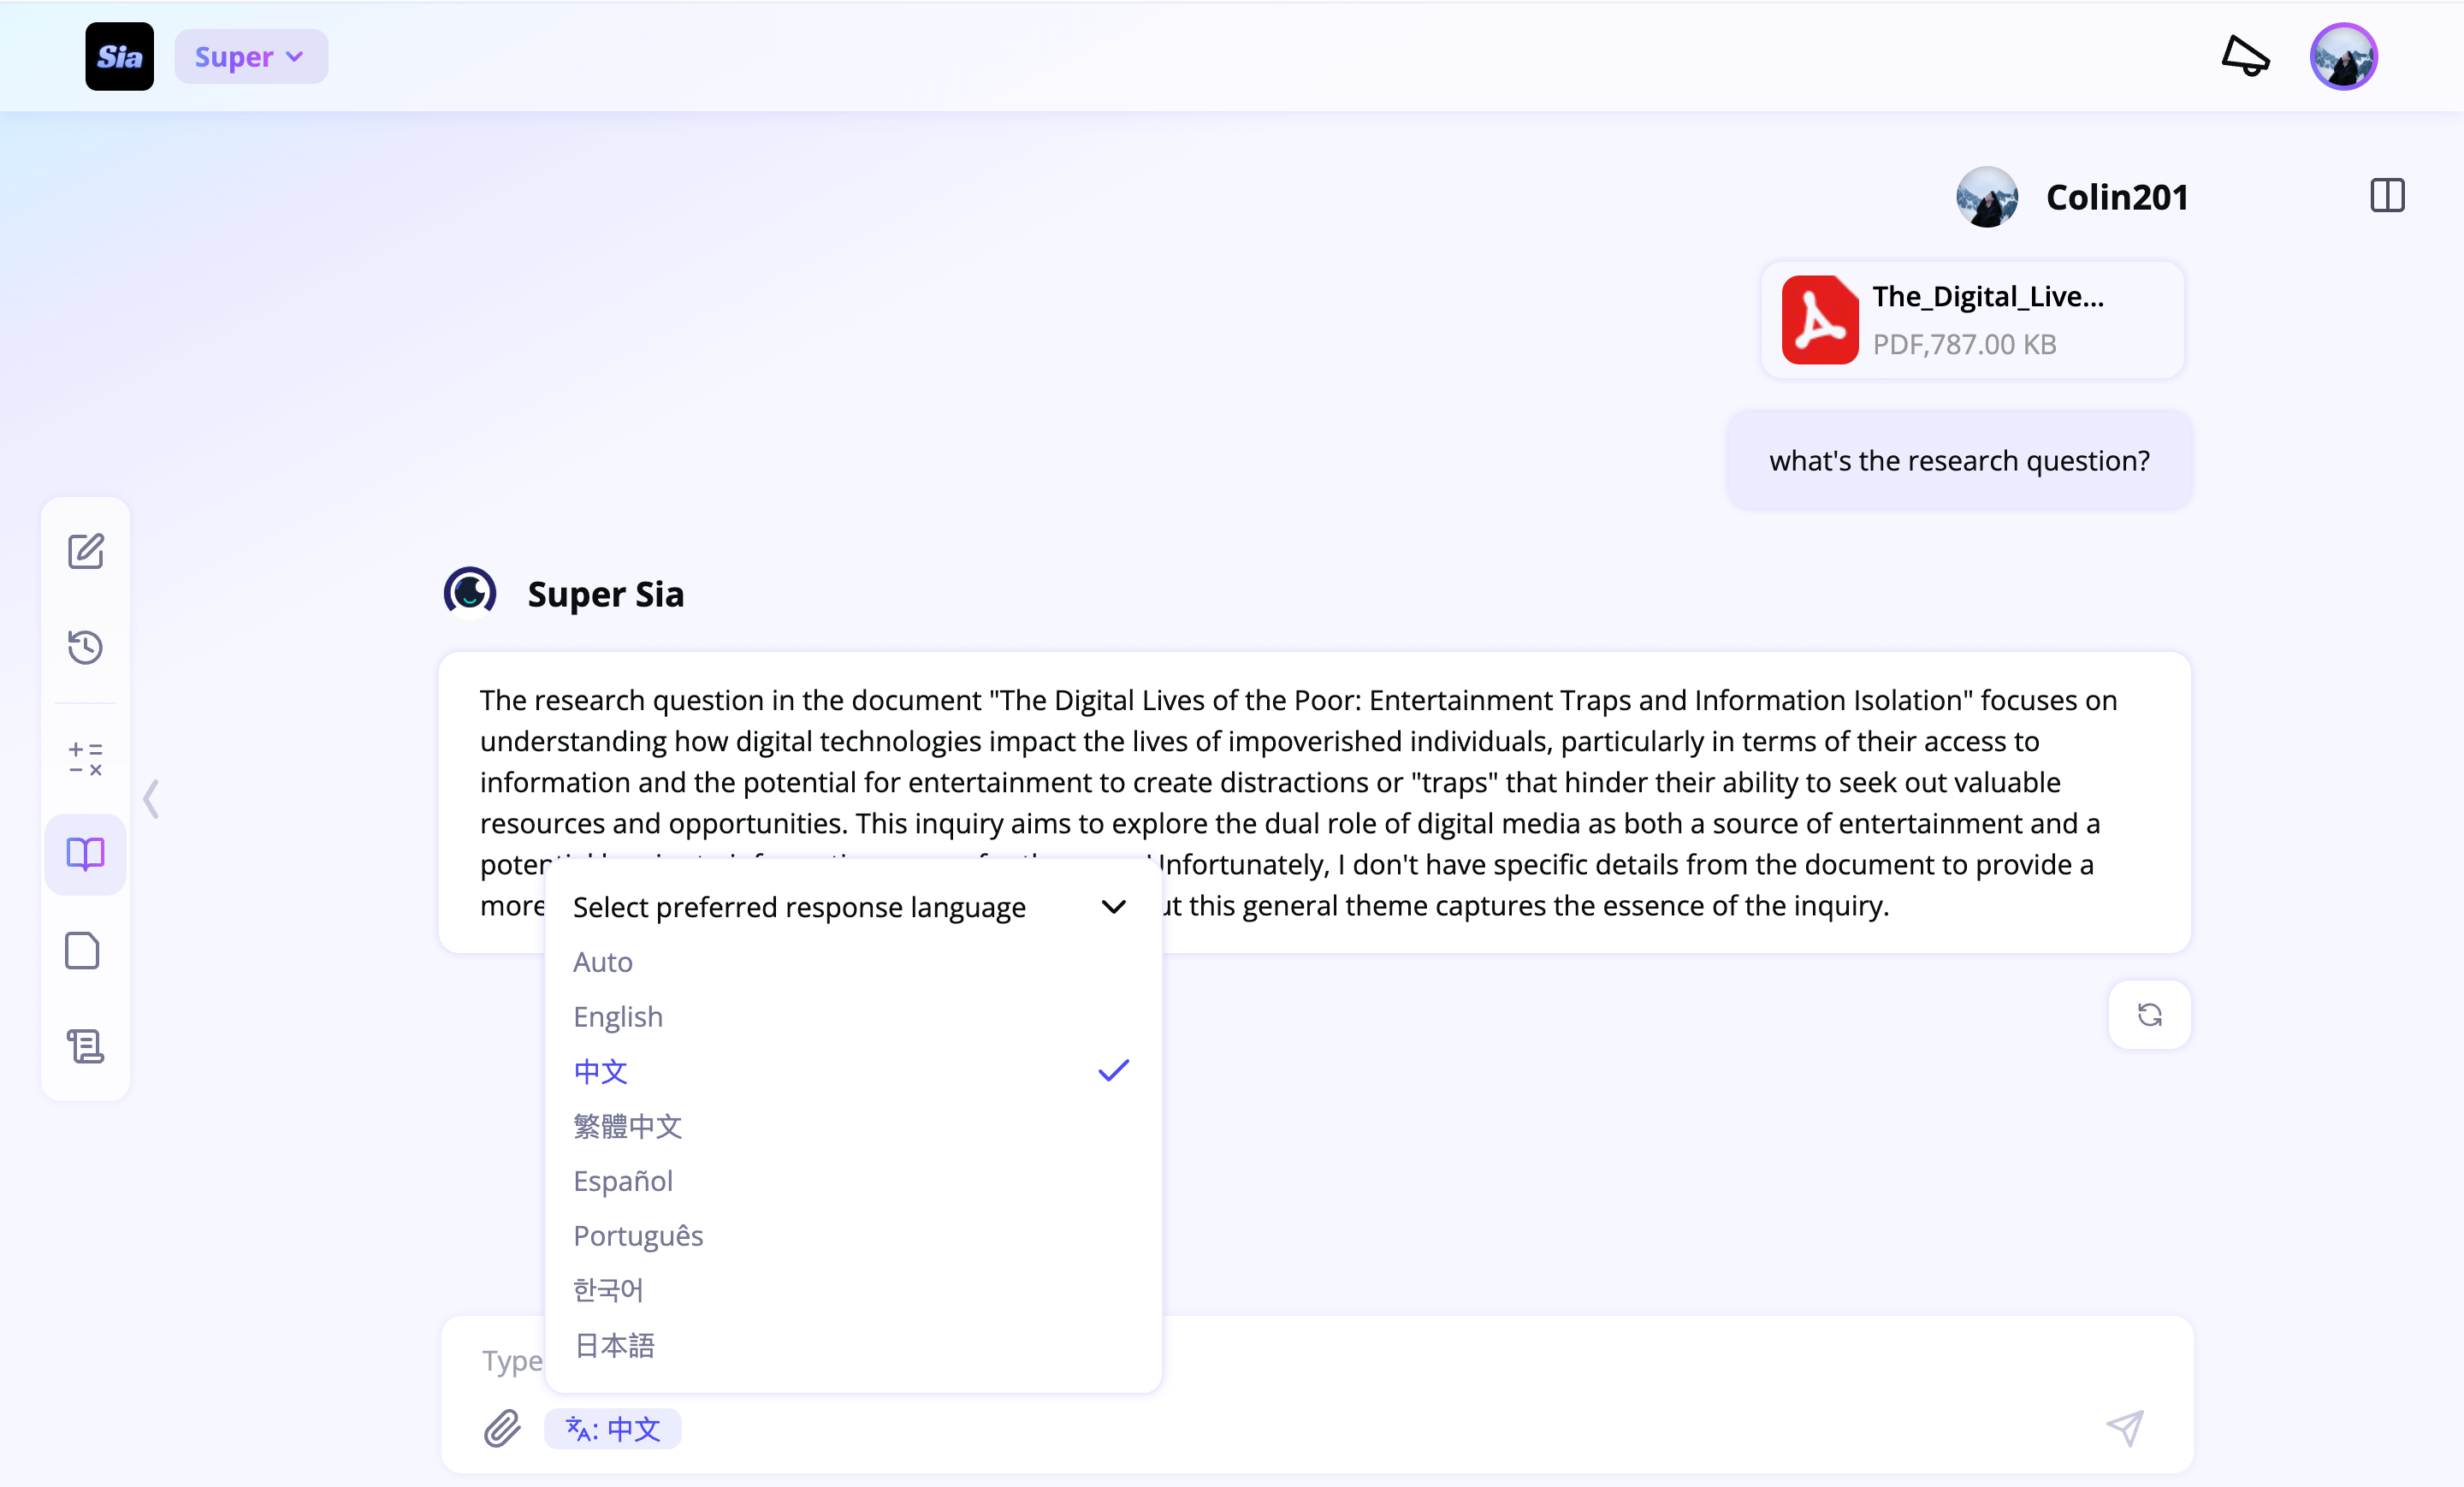
Task: Toggle the 中文 language selector chip
Action: pos(613,1428)
